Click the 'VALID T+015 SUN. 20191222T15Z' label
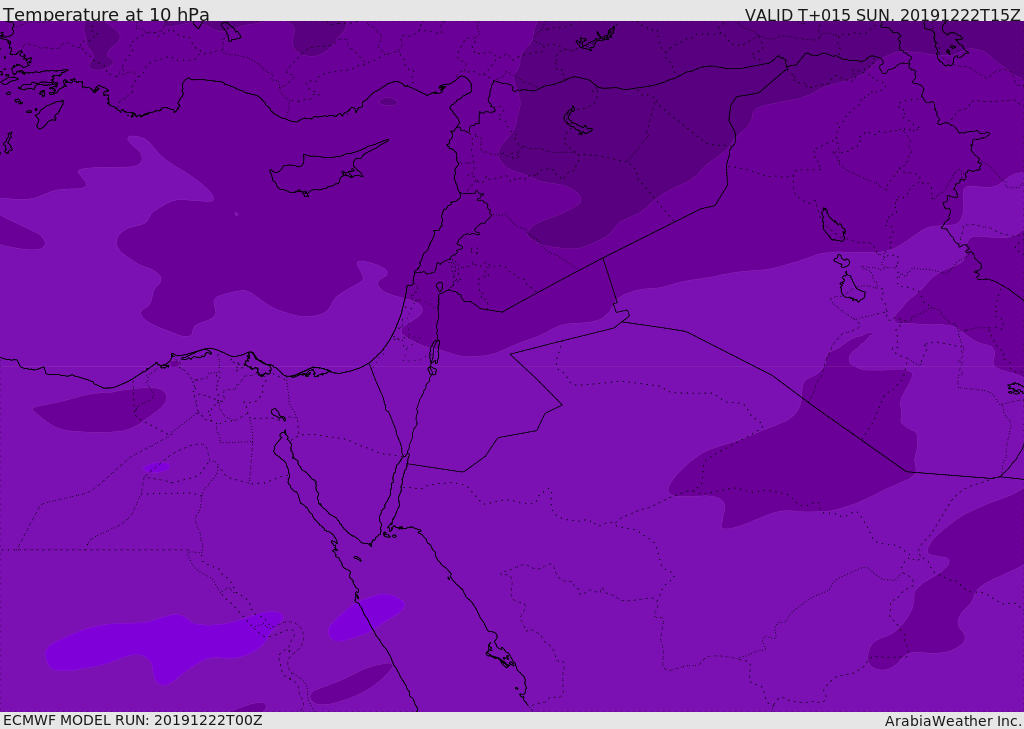Image resolution: width=1024 pixels, height=729 pixels. pos(882,15)
